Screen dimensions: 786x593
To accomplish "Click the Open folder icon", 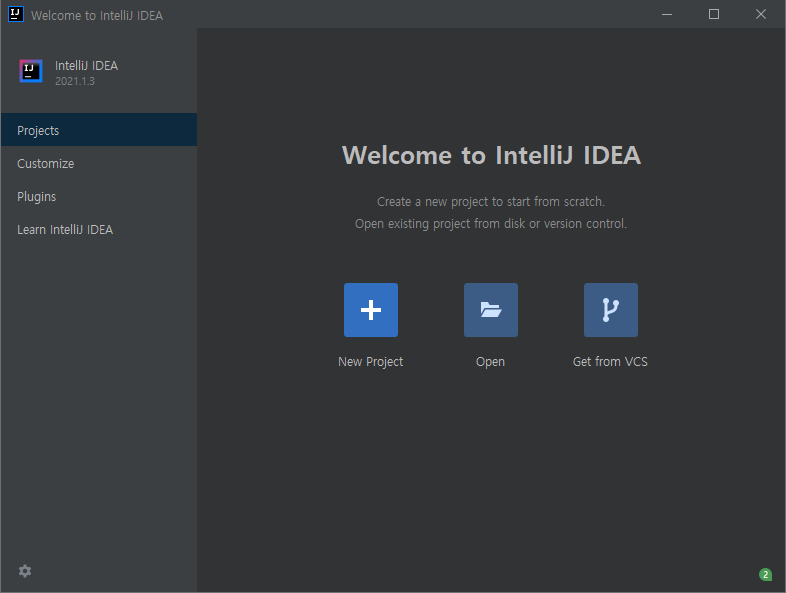I will click(x=491, y=310).
